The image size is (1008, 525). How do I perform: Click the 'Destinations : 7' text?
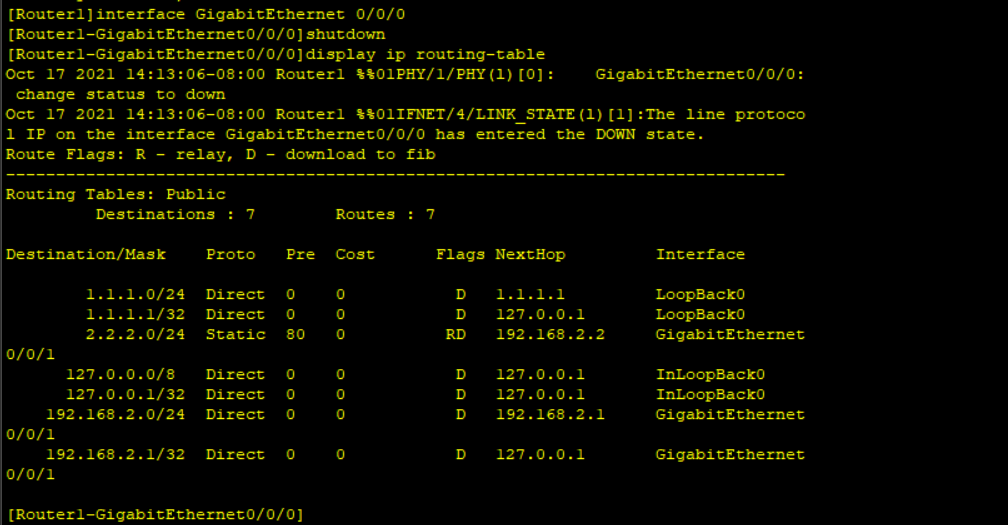tap(176, 214)
